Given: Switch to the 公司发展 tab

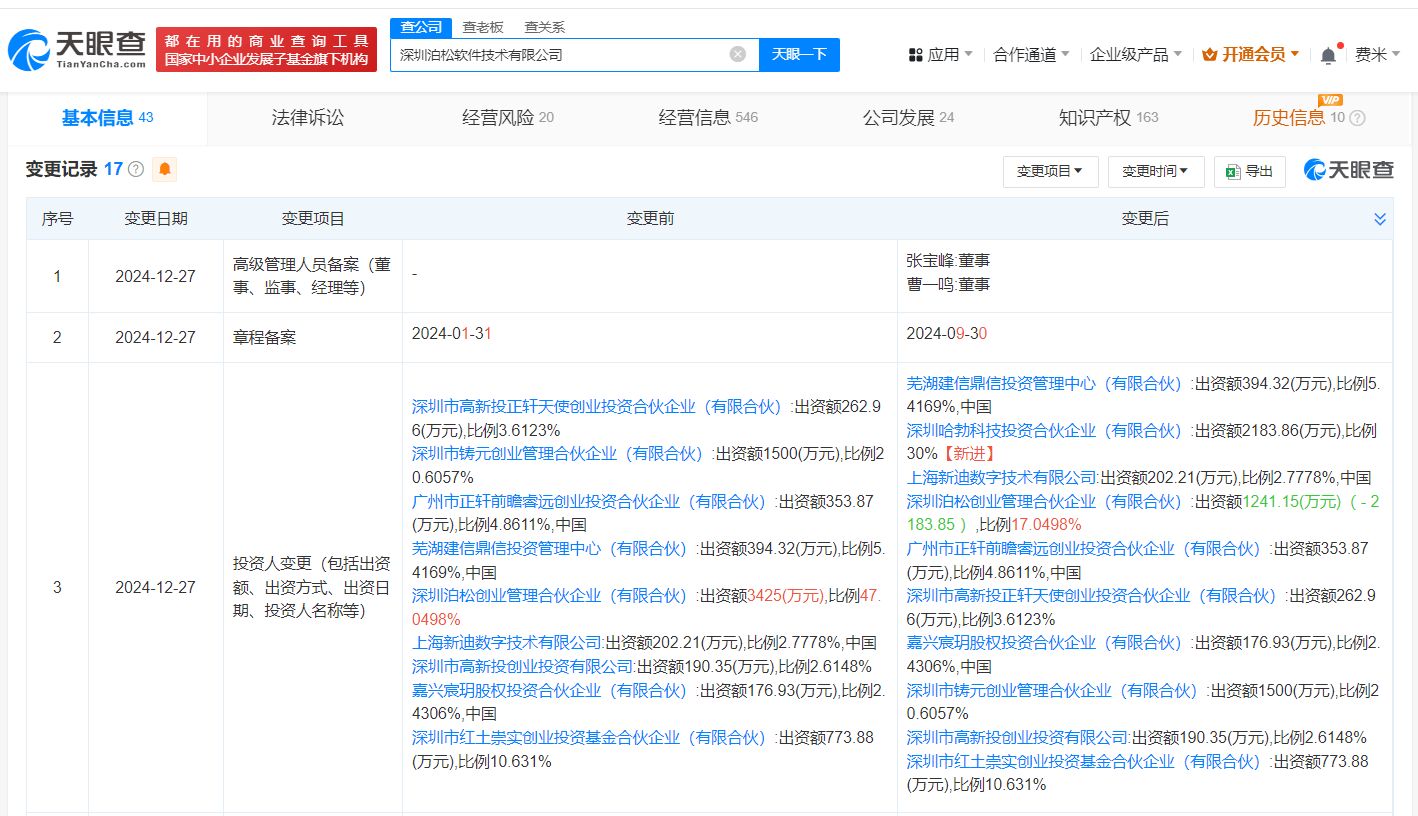Looking at the screenshot, I should [908, 118].
